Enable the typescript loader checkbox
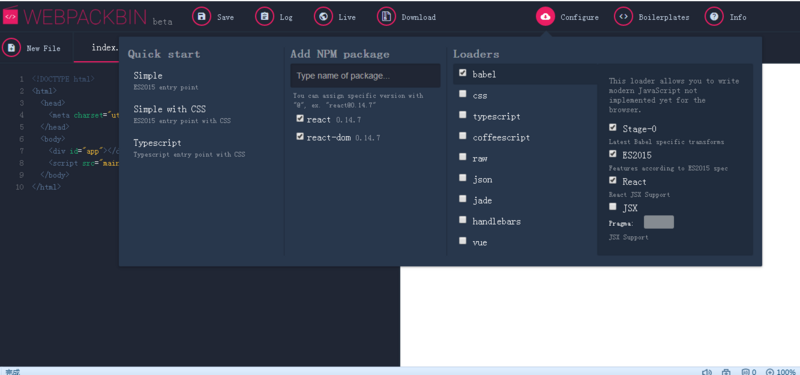 tap(462, 115)
